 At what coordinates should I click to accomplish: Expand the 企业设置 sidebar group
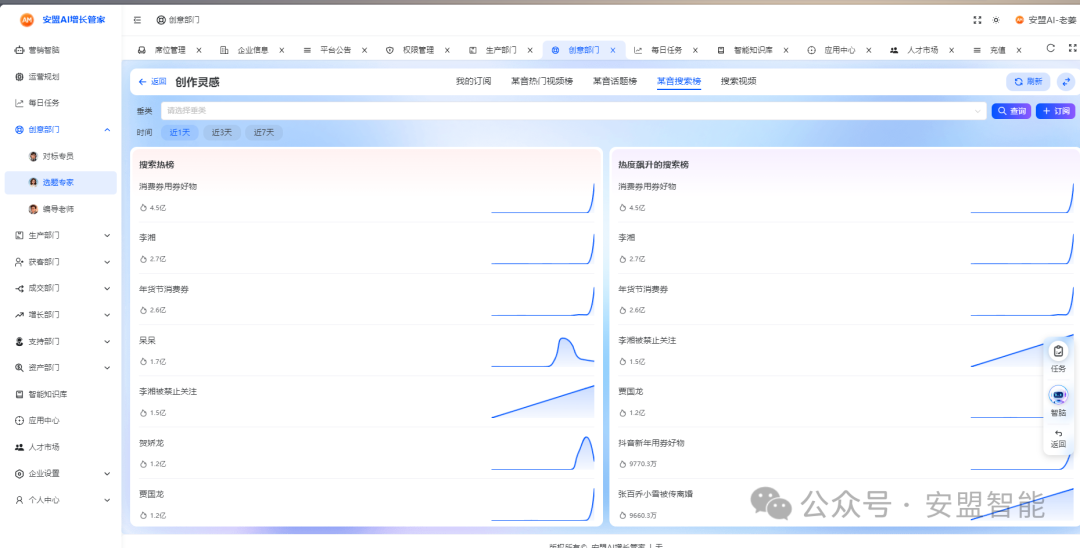click(x=107, y=474)
